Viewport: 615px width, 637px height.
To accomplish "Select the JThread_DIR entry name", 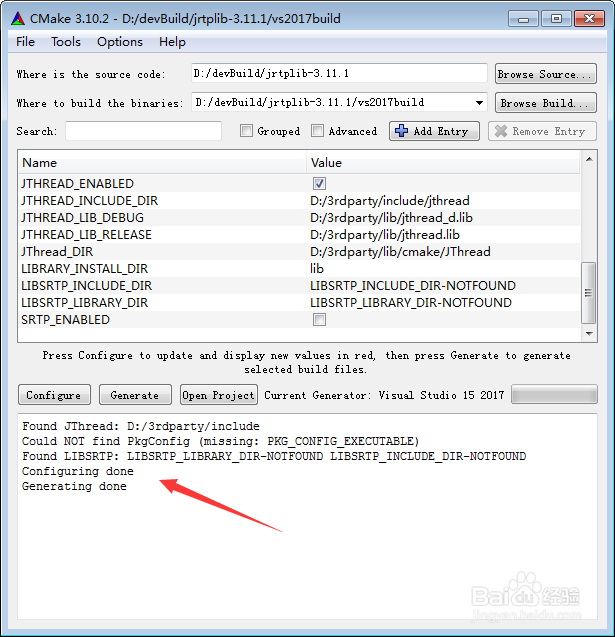I will [x=57, y=252].
